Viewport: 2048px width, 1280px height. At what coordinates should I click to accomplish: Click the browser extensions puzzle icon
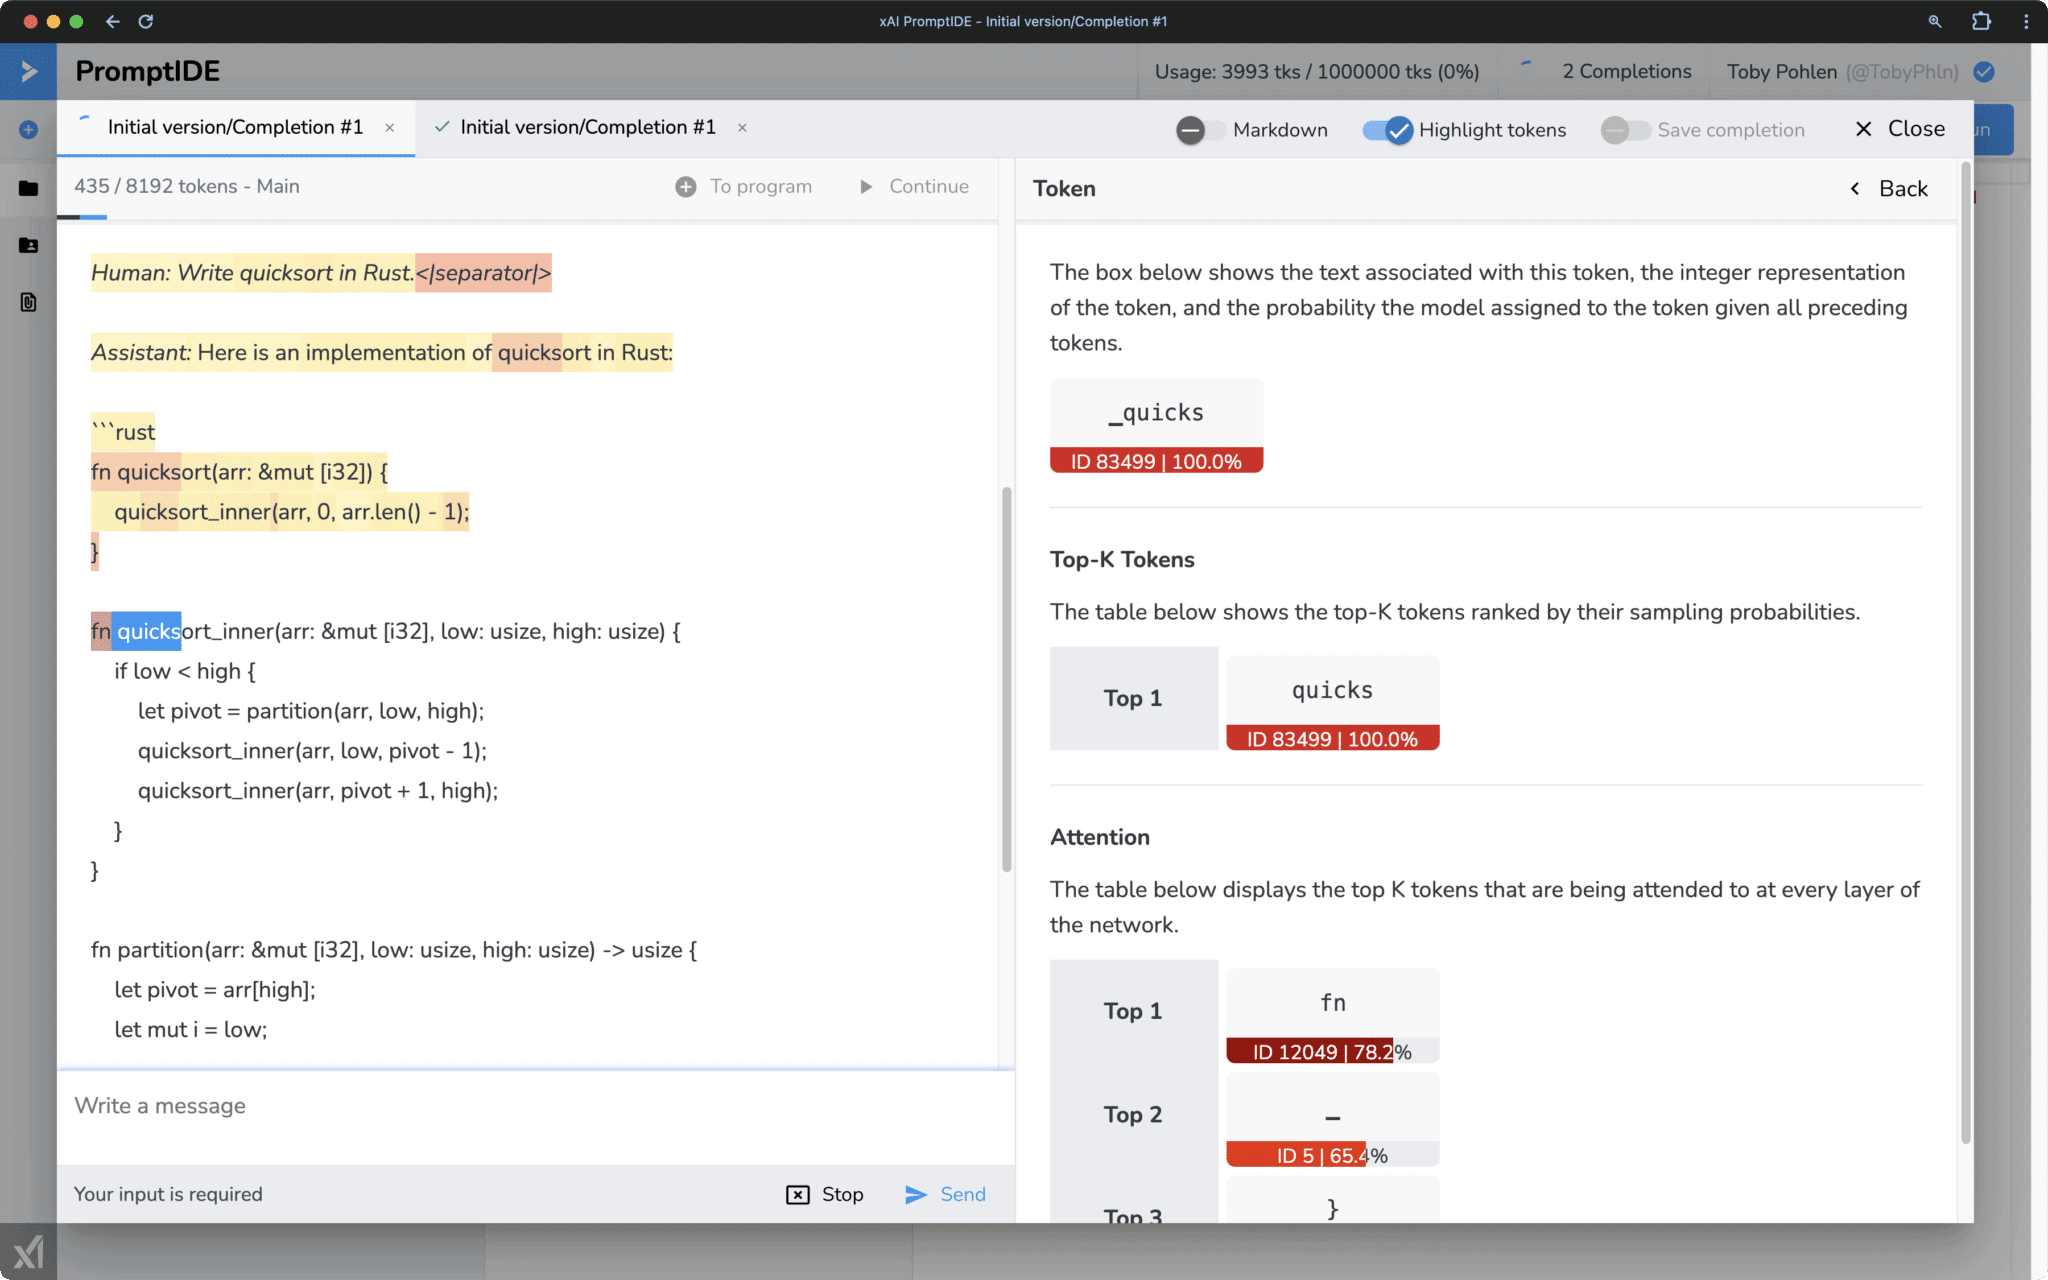tap(1983, 21)
